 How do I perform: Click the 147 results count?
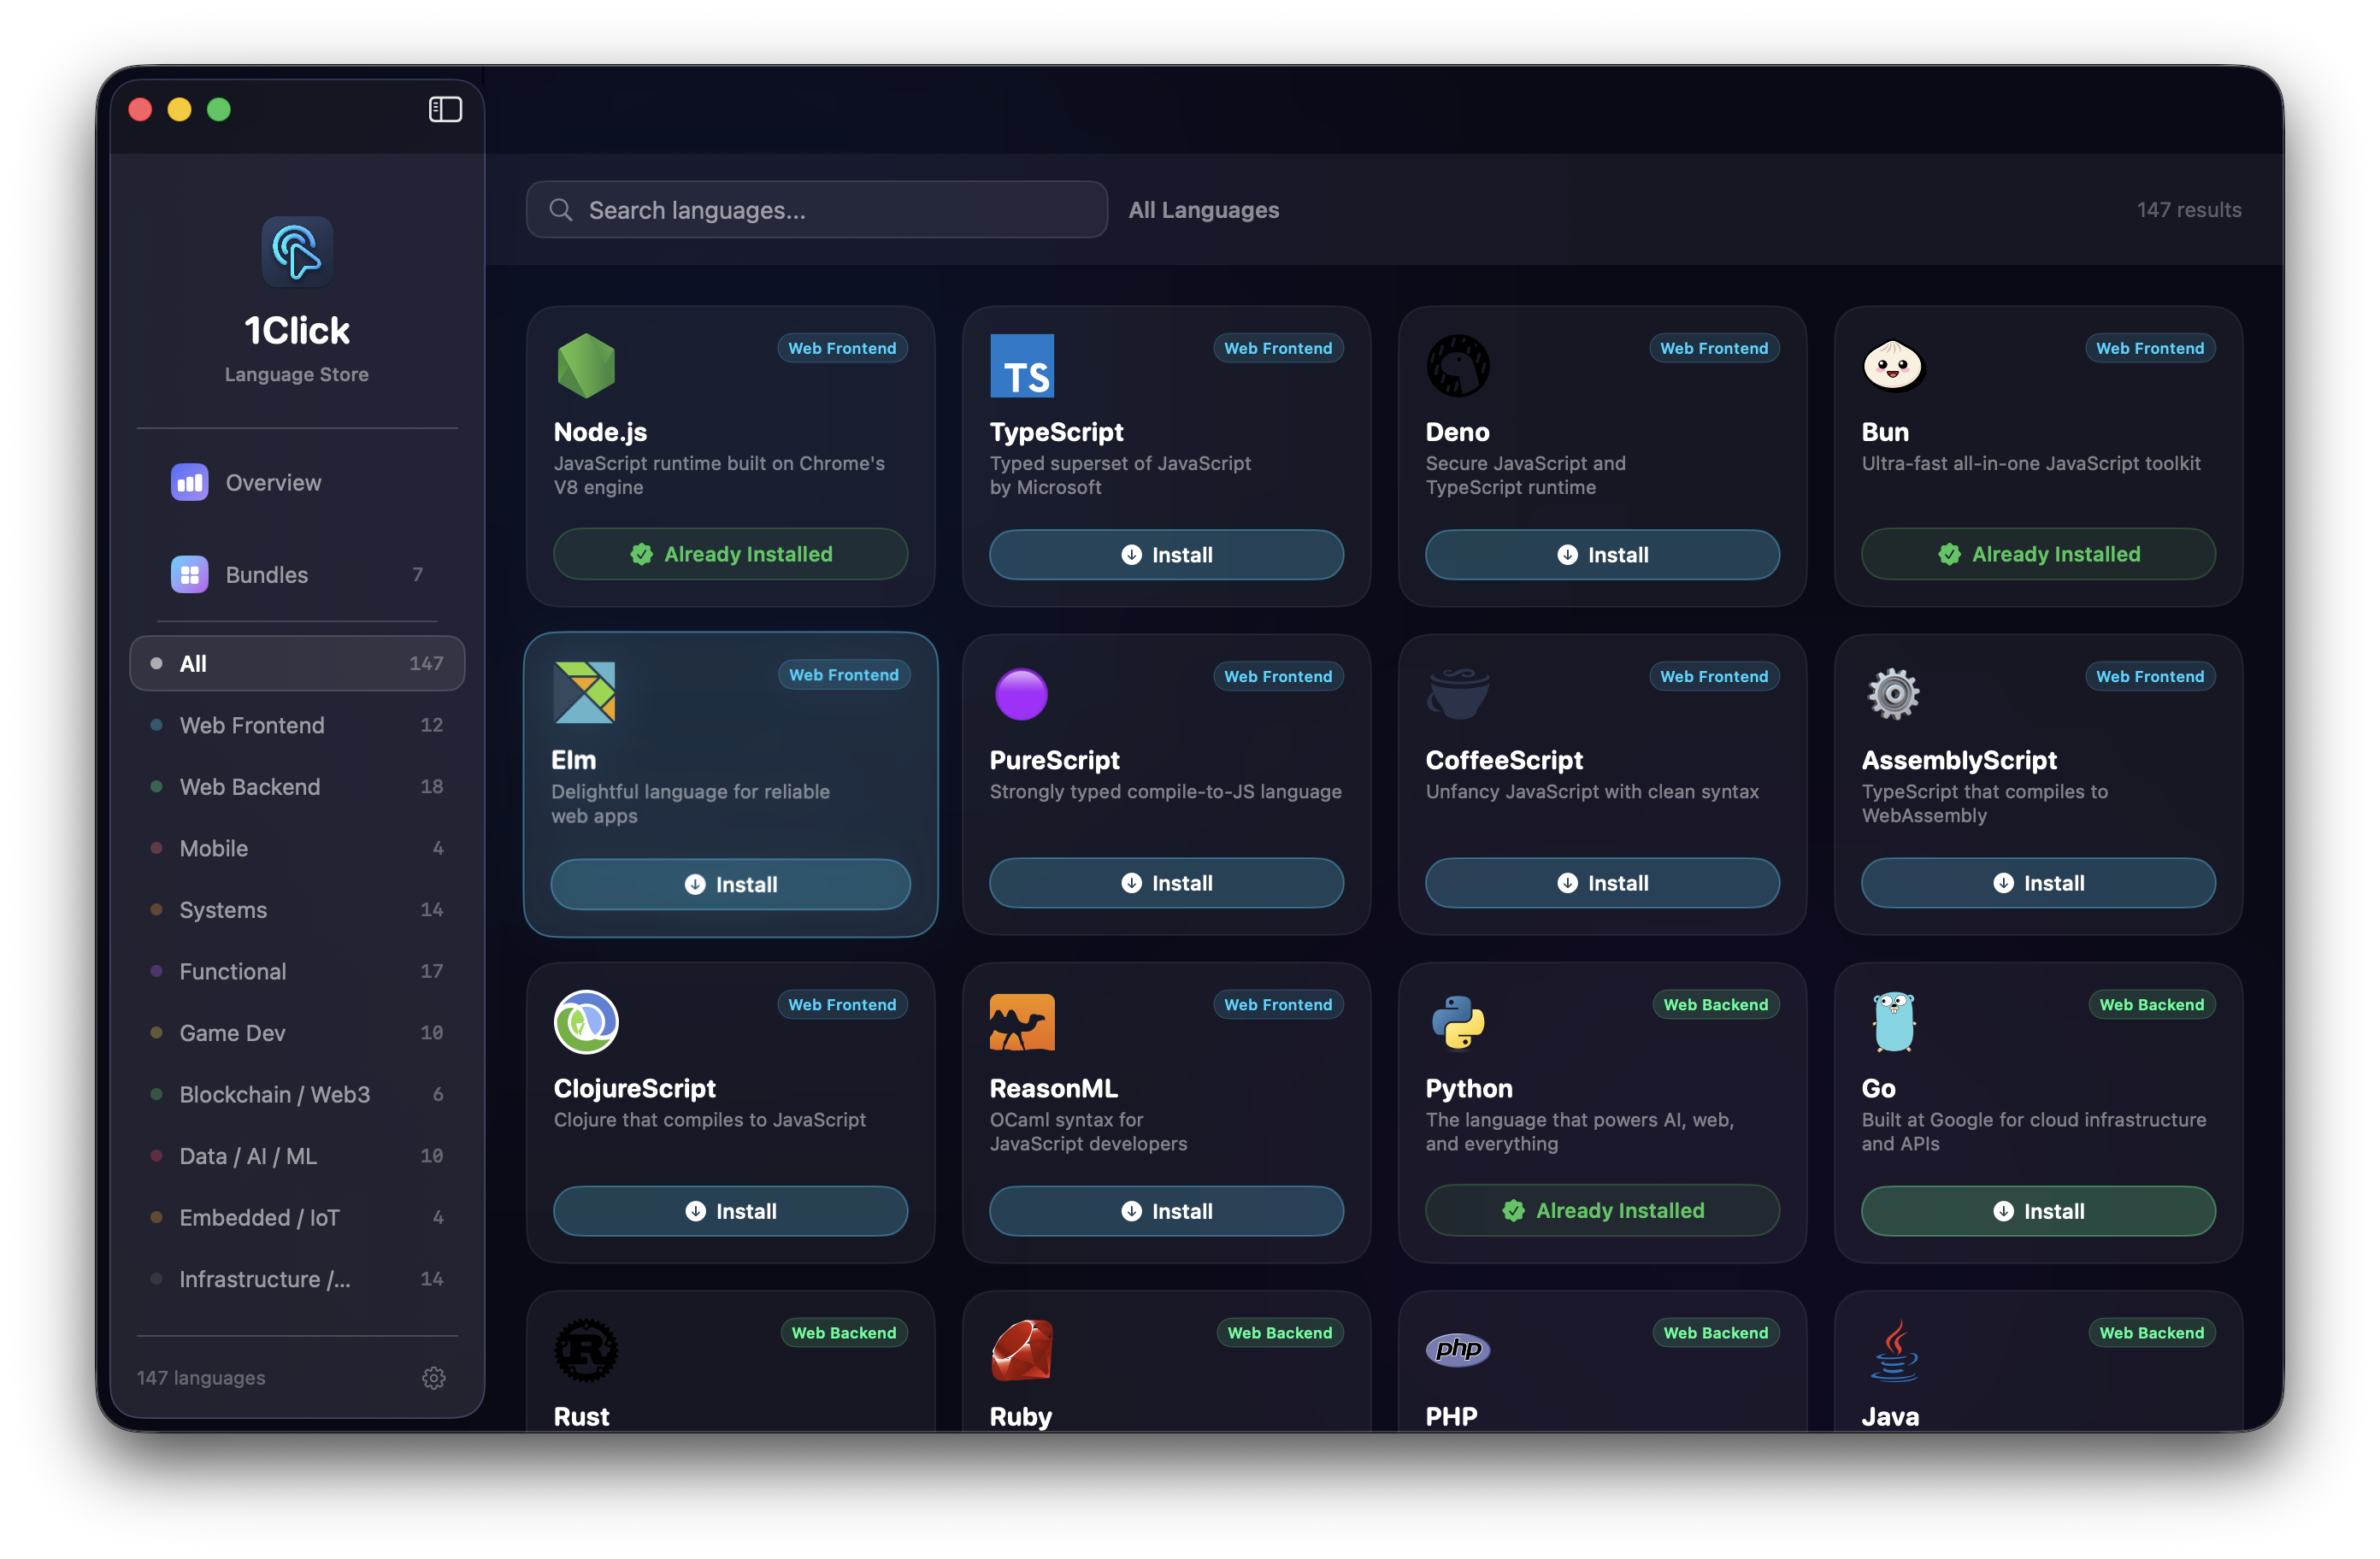point(2188,210)
